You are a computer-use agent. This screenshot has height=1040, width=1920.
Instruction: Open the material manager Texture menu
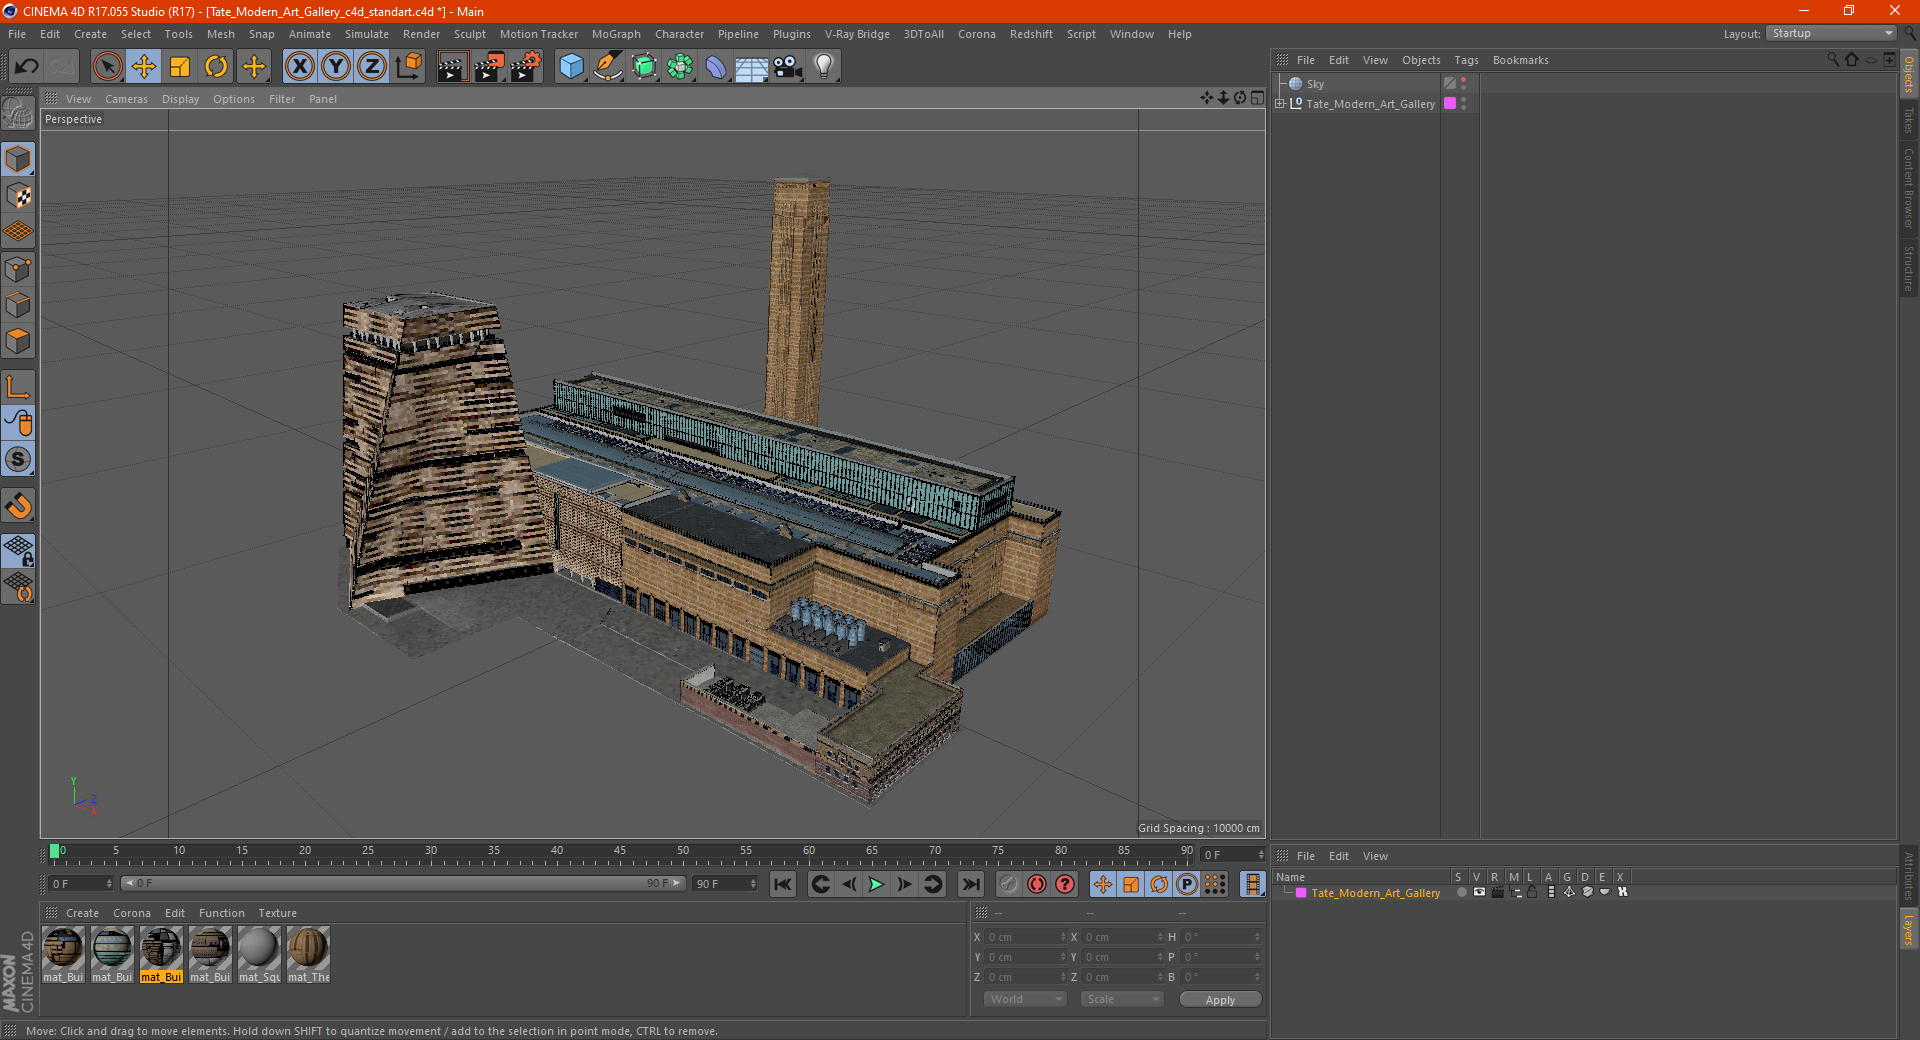(277, 913)
